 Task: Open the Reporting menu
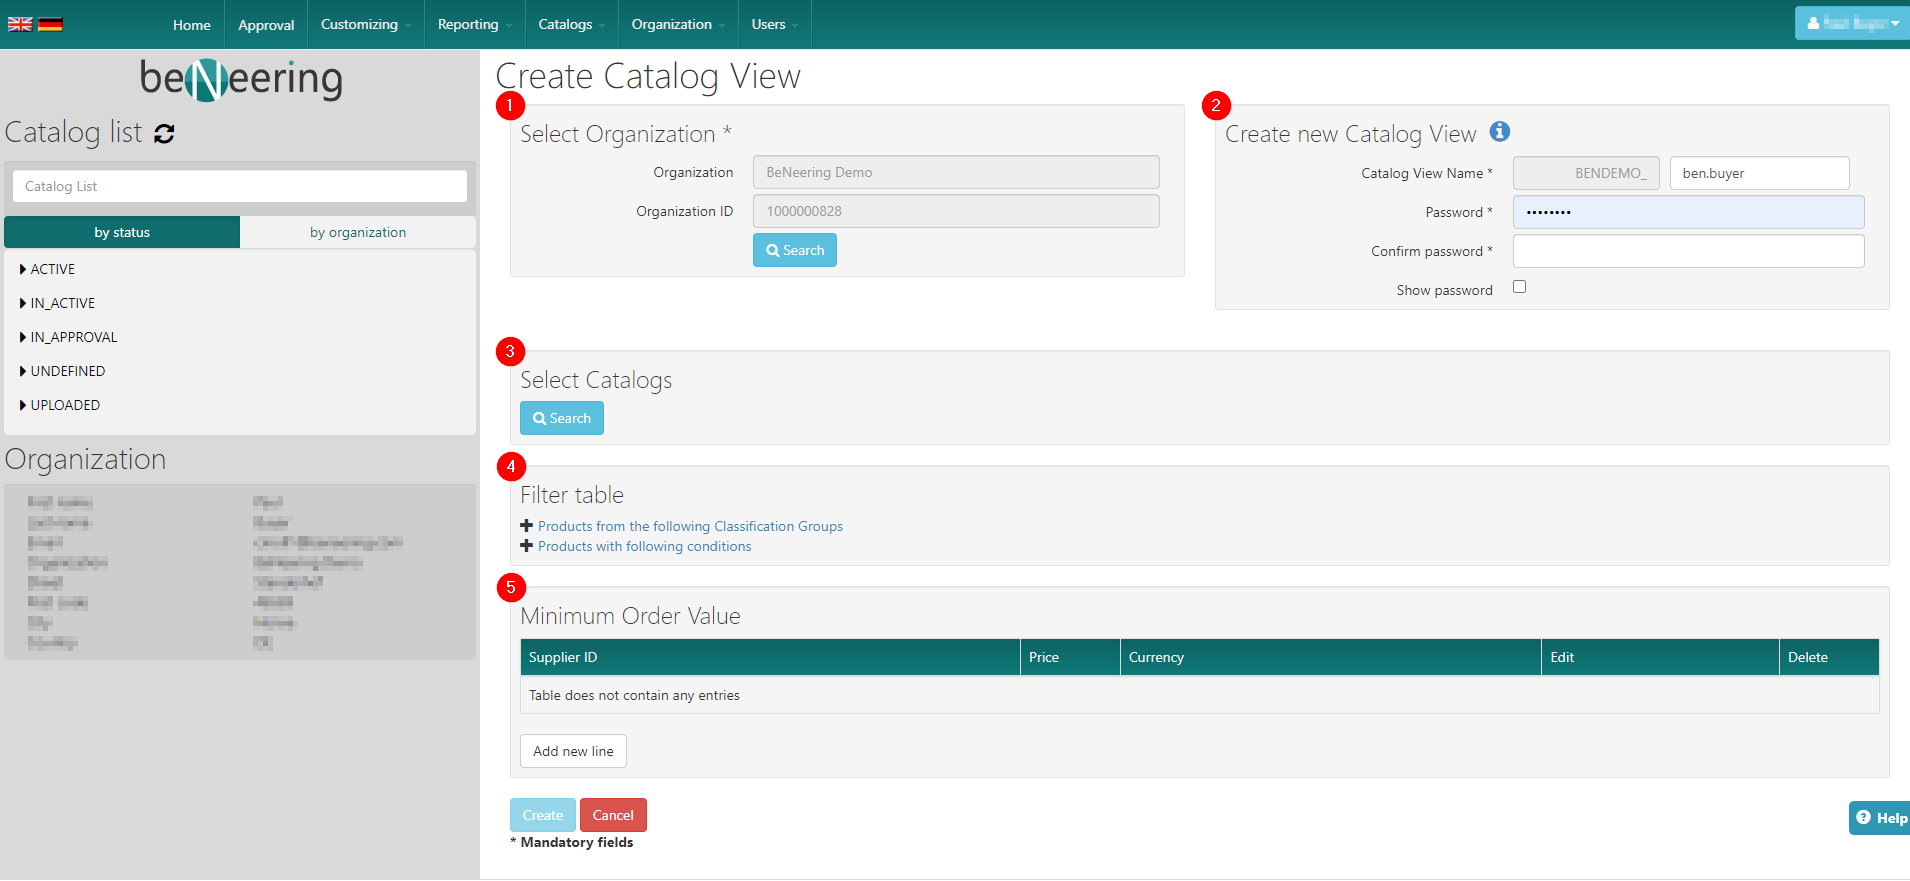pos(474,24)
